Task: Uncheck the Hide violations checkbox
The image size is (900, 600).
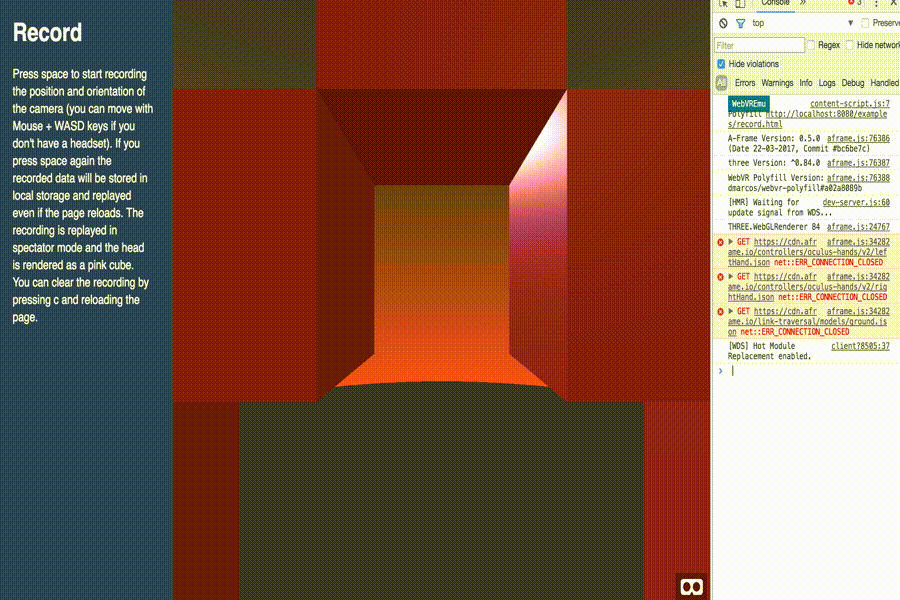Action: click(721, 64)
